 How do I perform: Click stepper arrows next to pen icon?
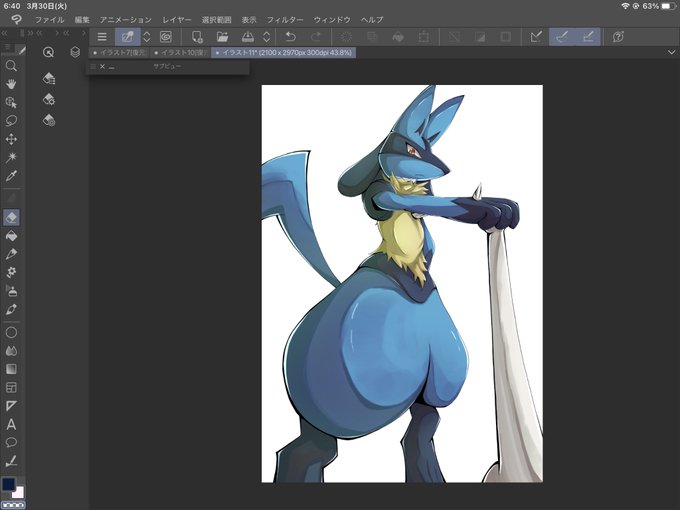(x=147, y=37)
